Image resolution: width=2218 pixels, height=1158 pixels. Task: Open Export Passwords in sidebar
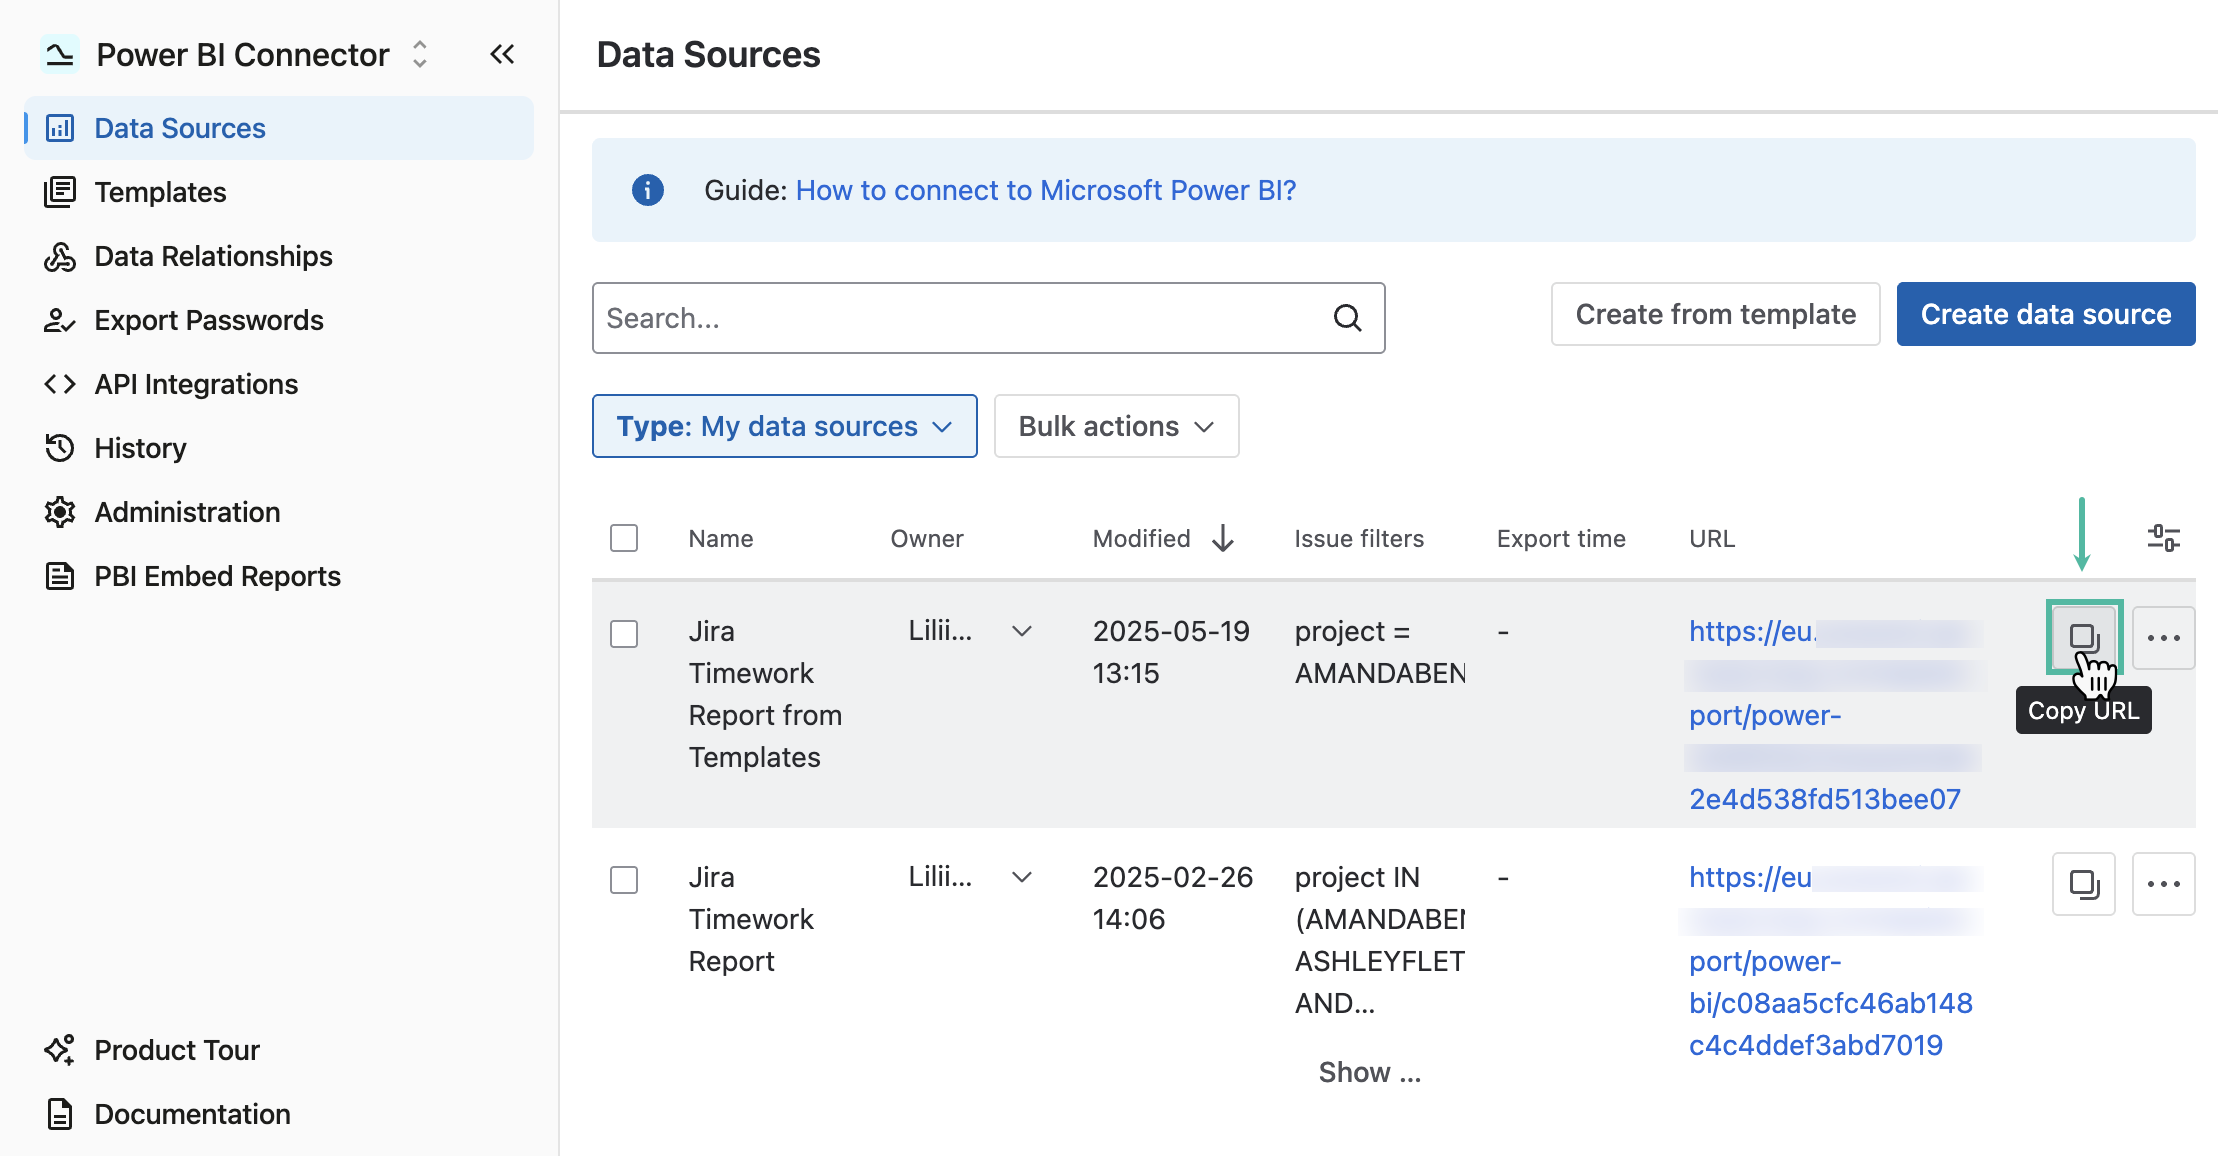pyautogui.click(x=279, y=320)
